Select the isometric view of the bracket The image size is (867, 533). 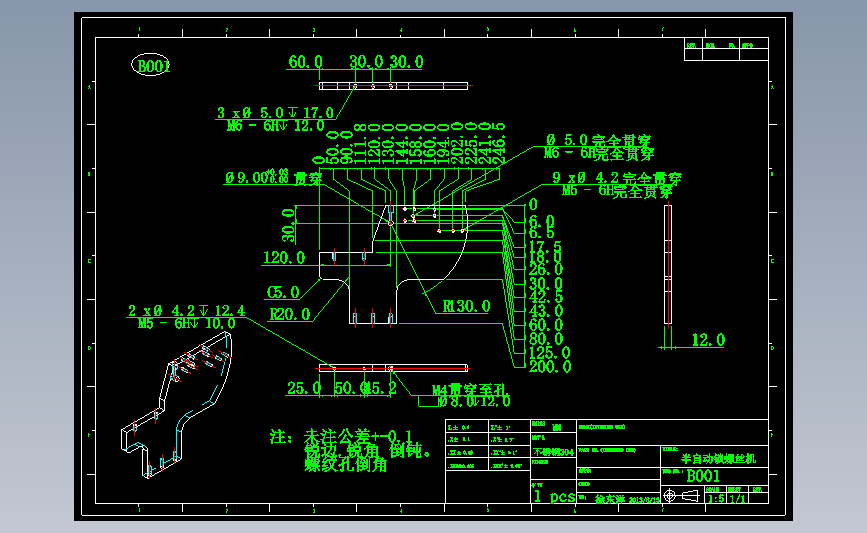[176, 405]
